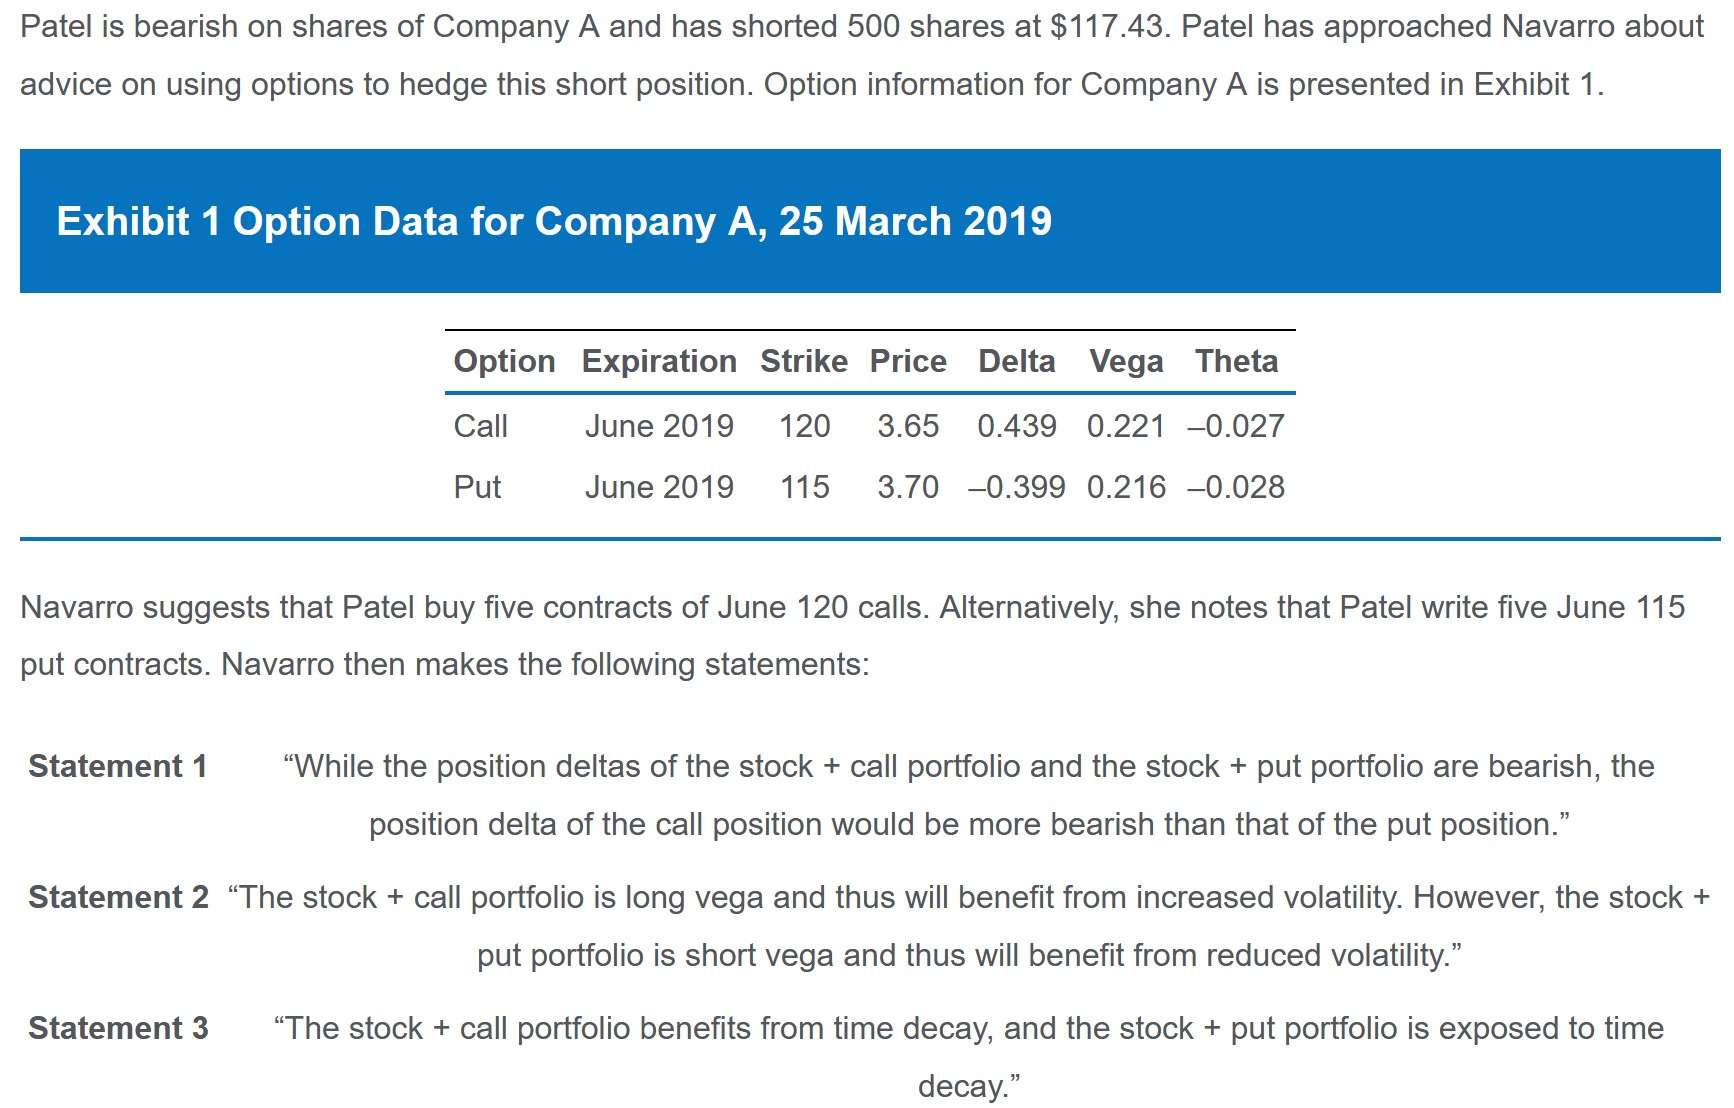
Task: Click the Expiration column header
Action: click(x=659, y=361)
